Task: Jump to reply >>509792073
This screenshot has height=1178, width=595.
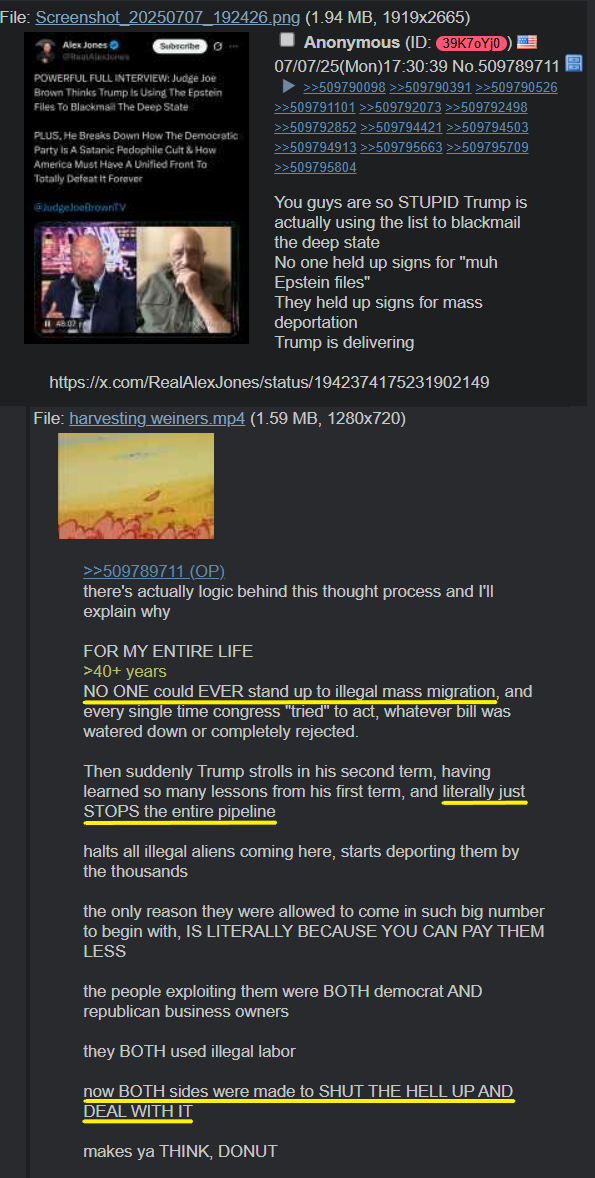Action: 400,107
